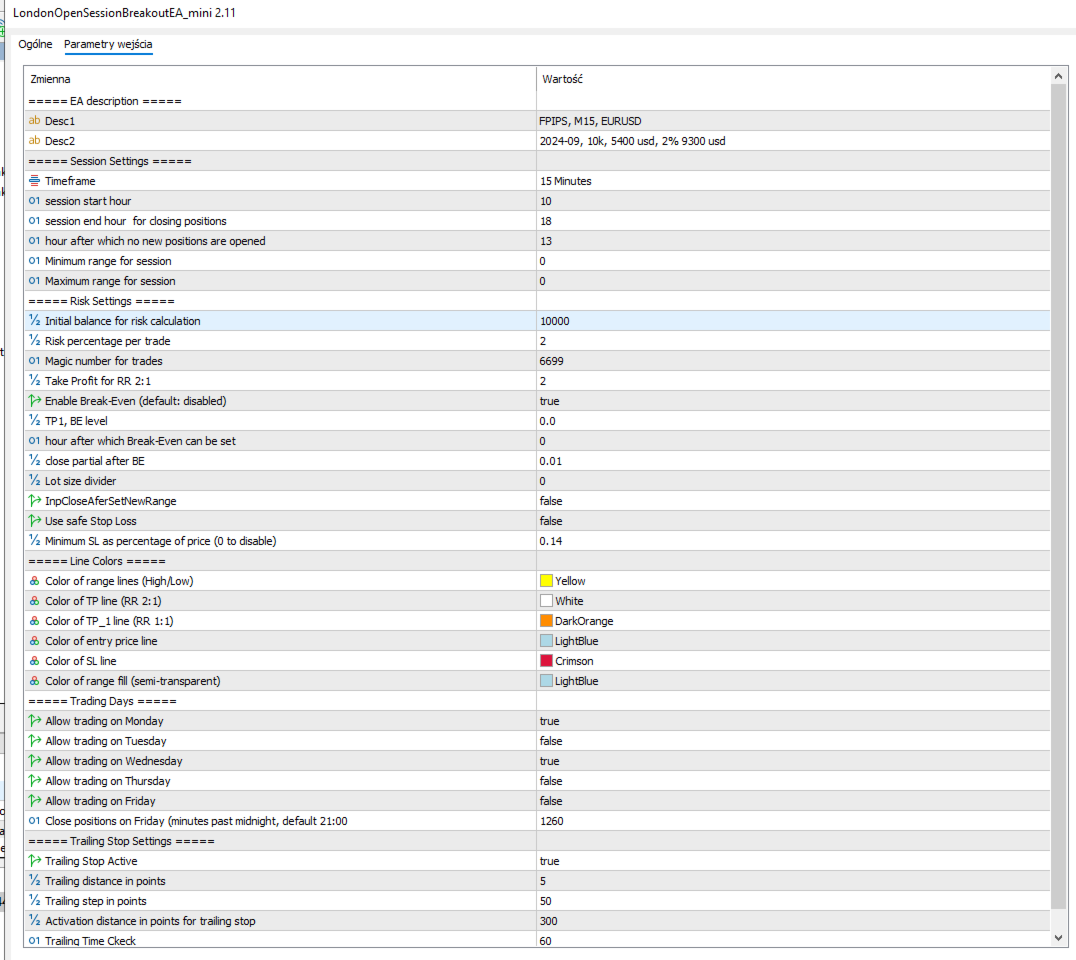Edit the Initial balance value 10000

(554, 321)
